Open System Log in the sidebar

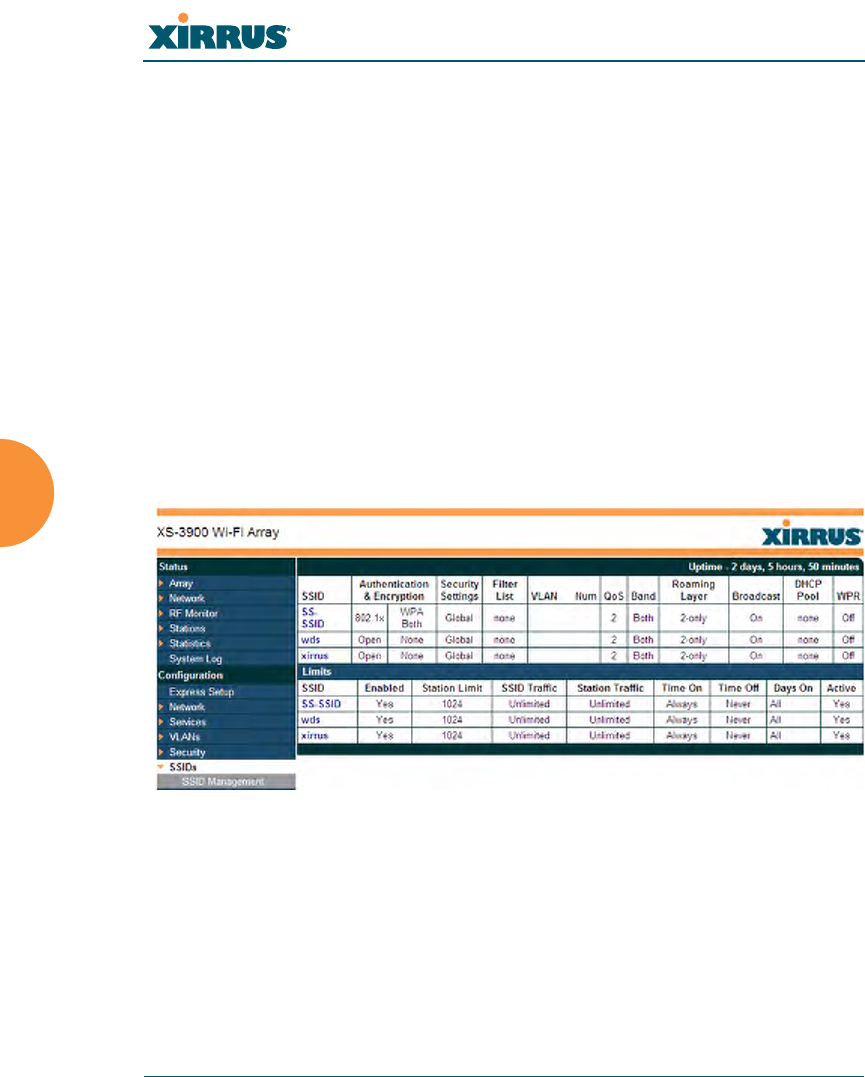(x=195, y=659)
